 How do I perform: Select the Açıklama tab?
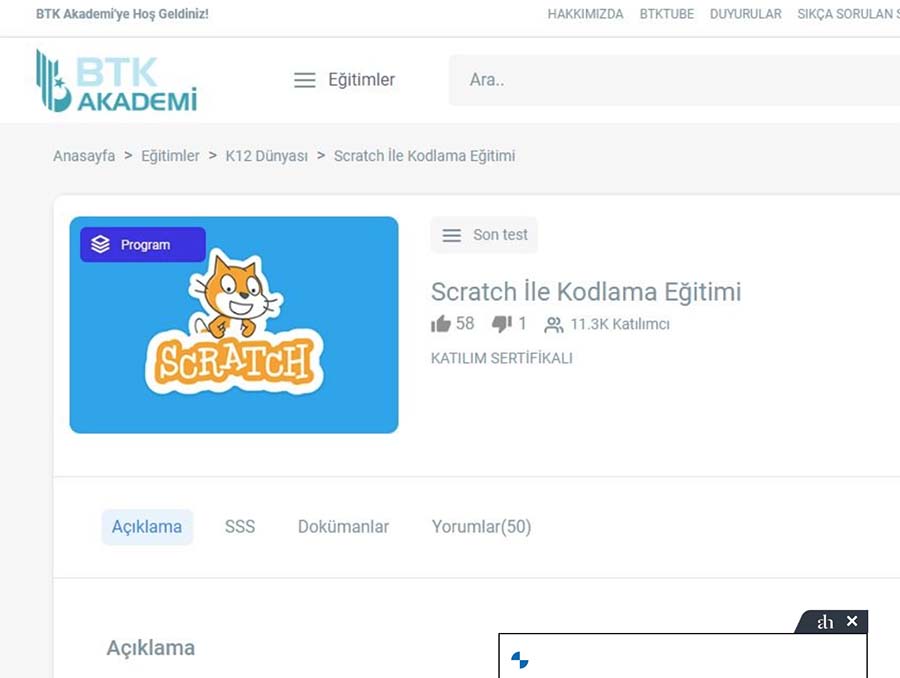tap(147, 526)
